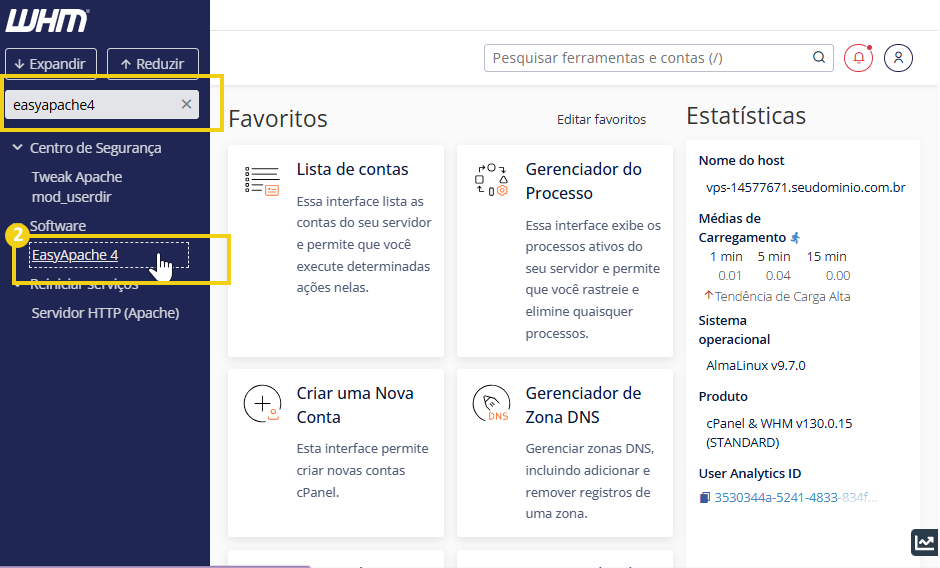This screenshot has width=940, height=568.
Task: Click the running-man load average icon
Action: [796, 238]
